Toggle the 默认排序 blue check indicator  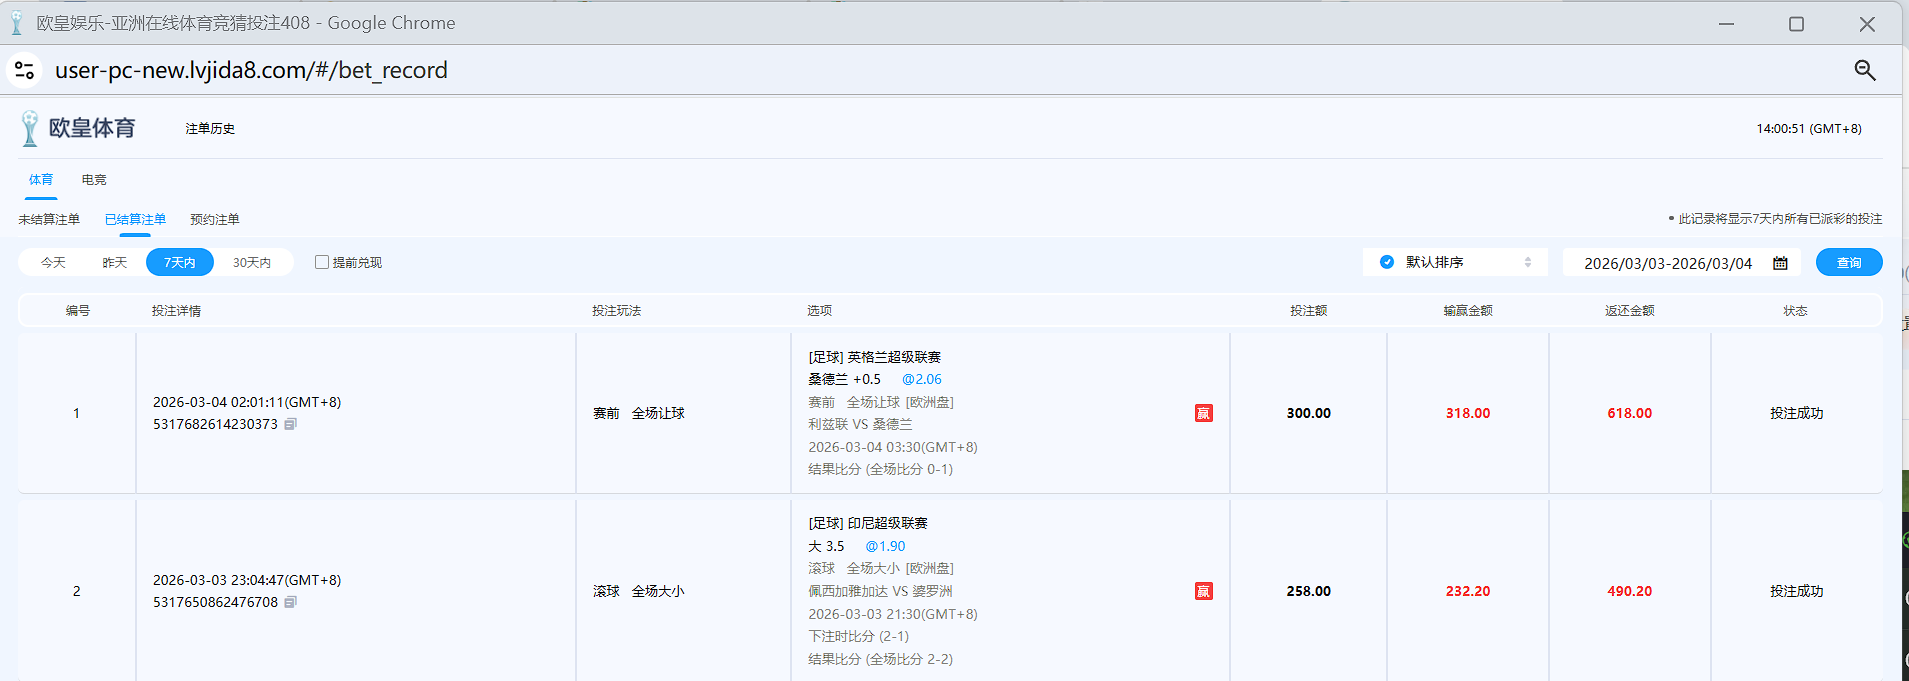1386,262
